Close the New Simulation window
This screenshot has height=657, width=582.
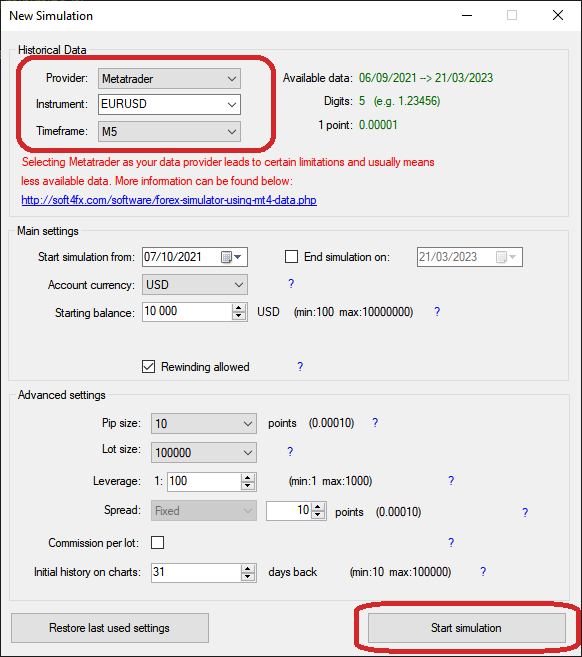point(558,16)
